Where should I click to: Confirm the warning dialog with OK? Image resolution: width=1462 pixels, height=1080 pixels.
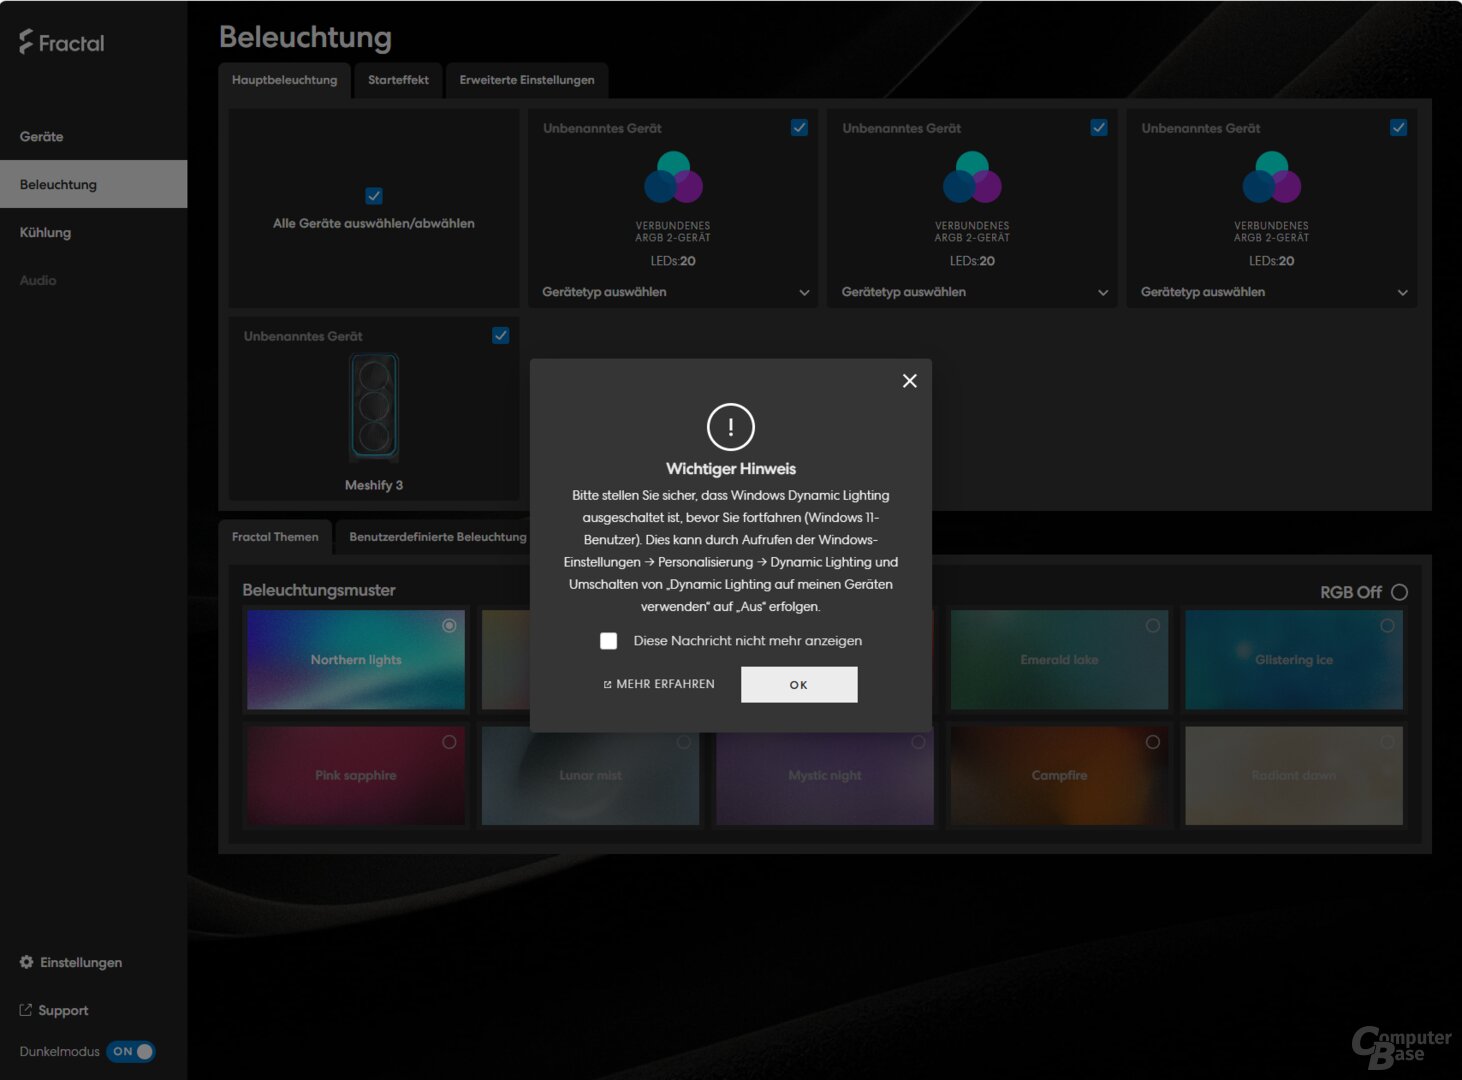(798, 684)
